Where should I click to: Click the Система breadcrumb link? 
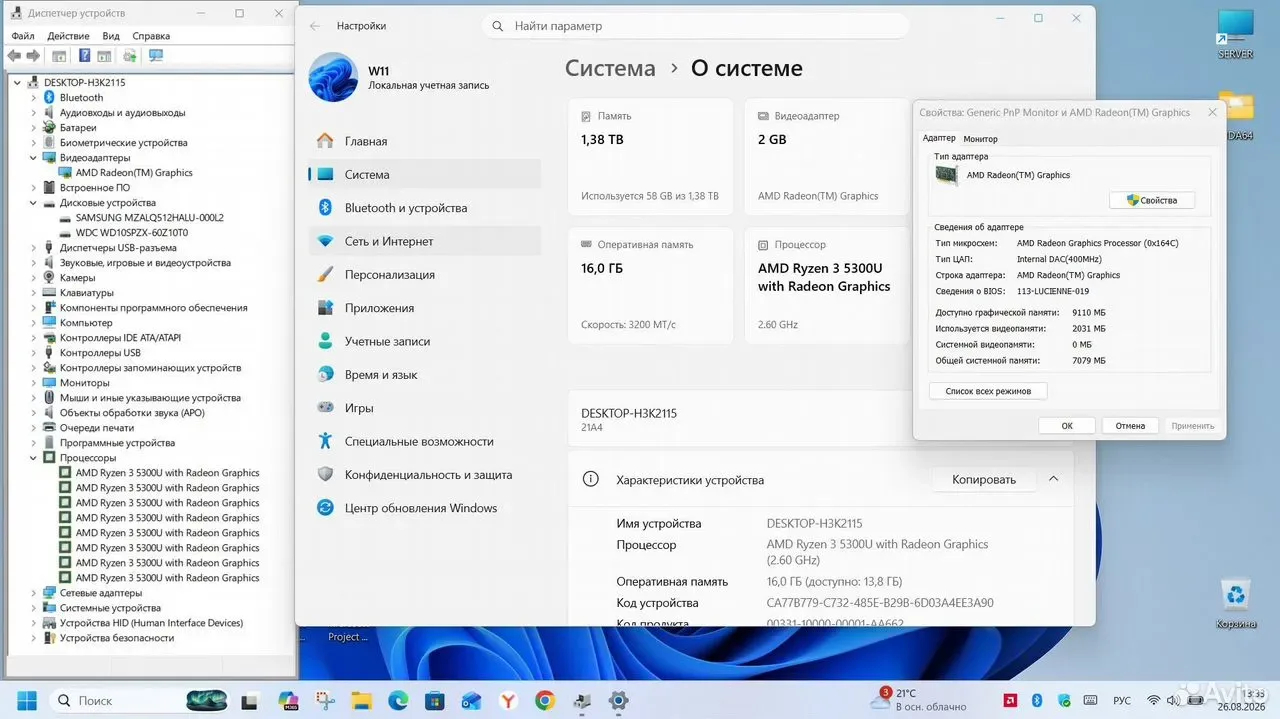tap(610, 68)
